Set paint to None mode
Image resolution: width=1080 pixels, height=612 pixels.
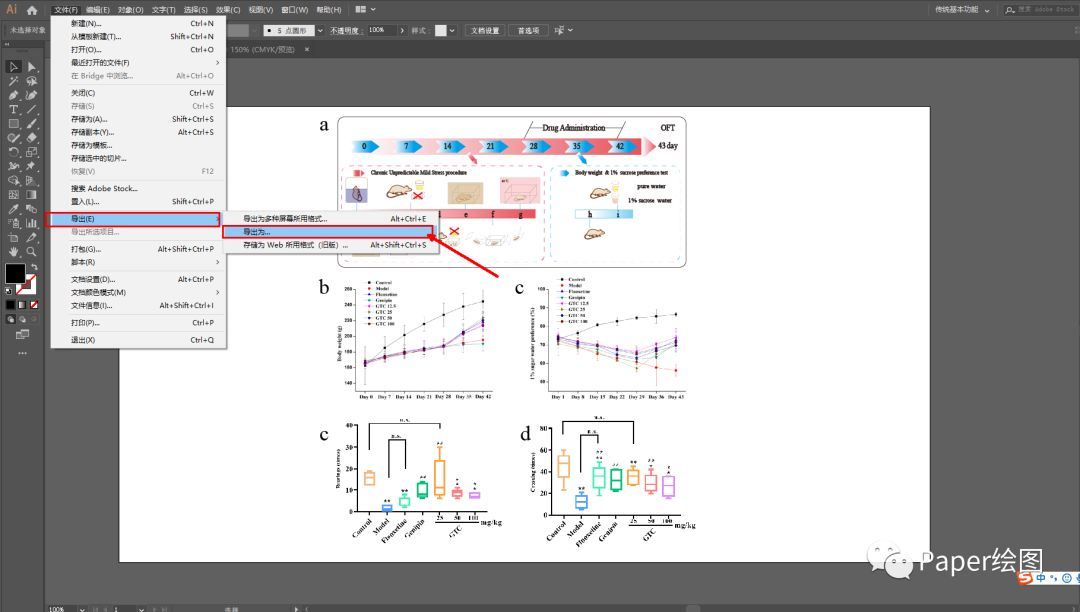pyautogui.click(x=36, y=304)
